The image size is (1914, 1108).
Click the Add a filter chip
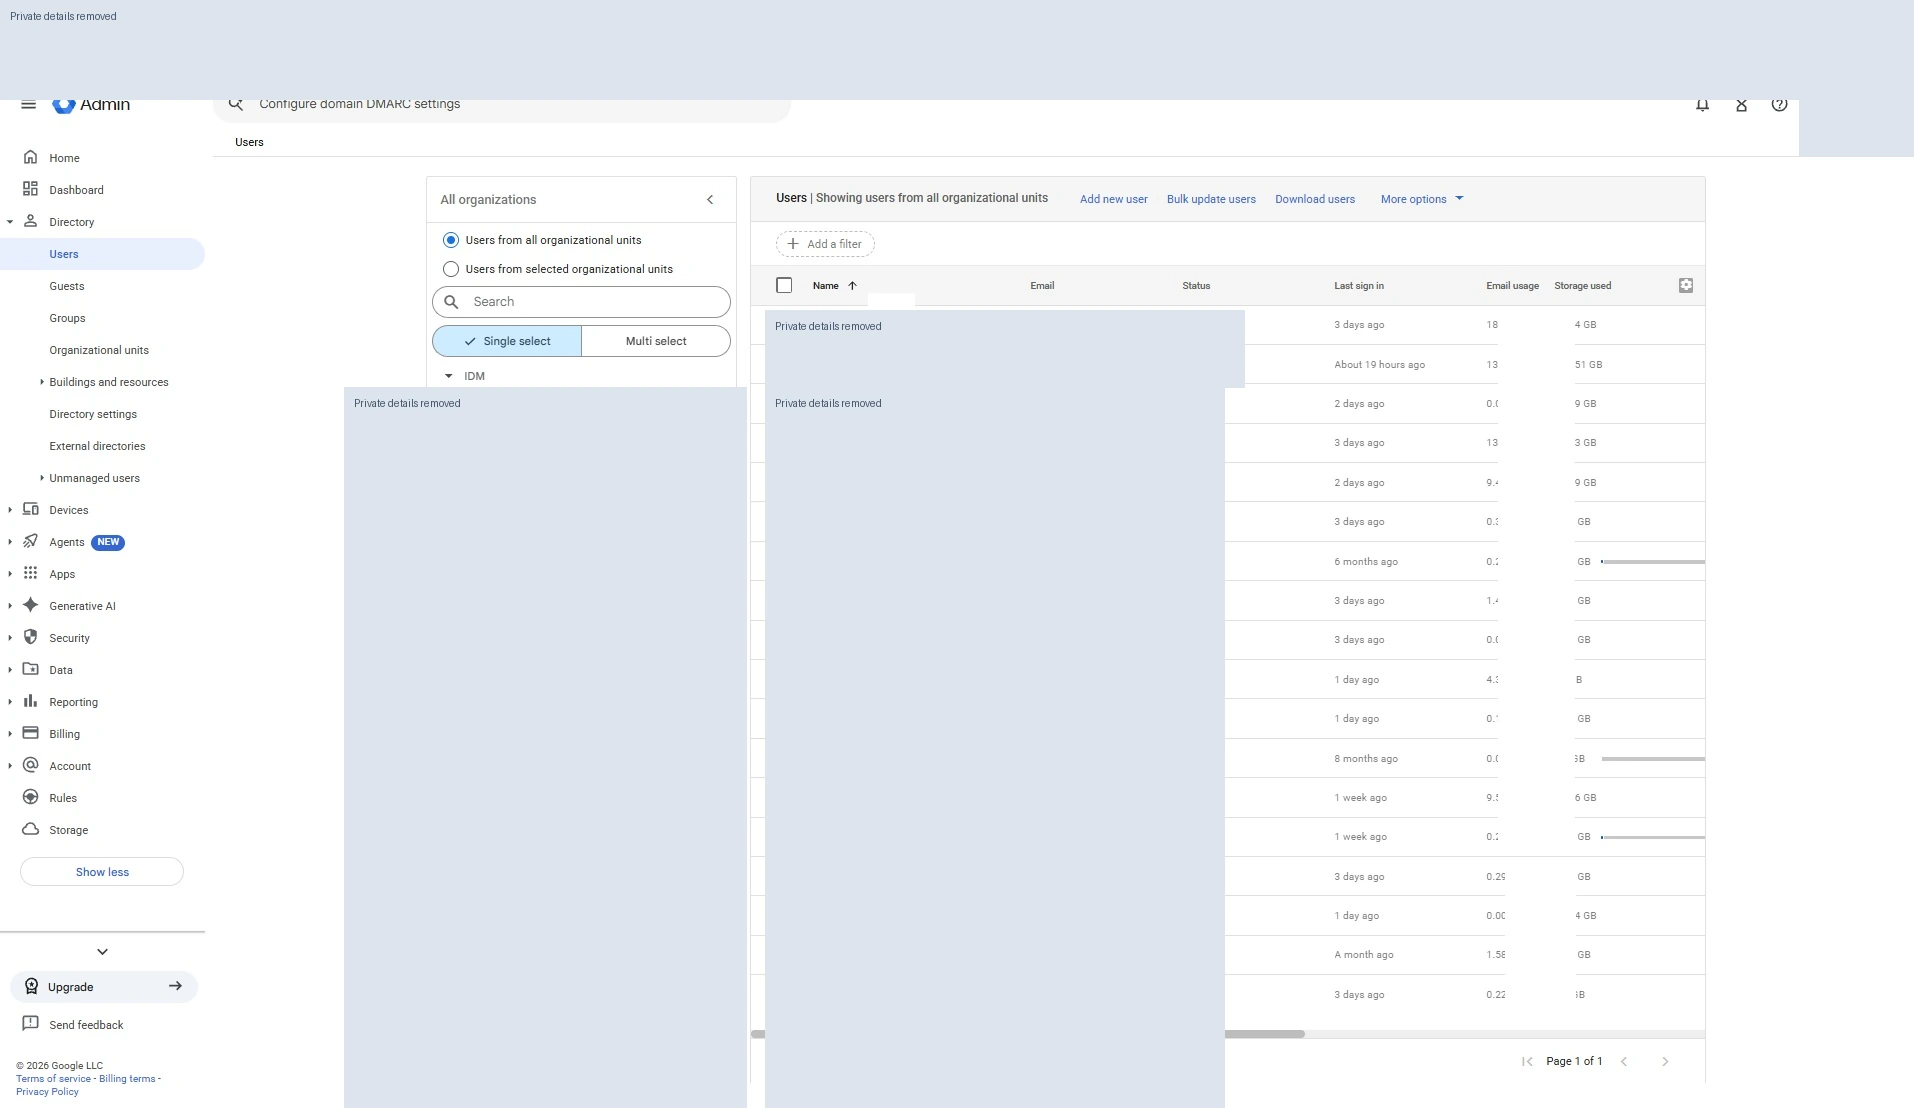825,244
